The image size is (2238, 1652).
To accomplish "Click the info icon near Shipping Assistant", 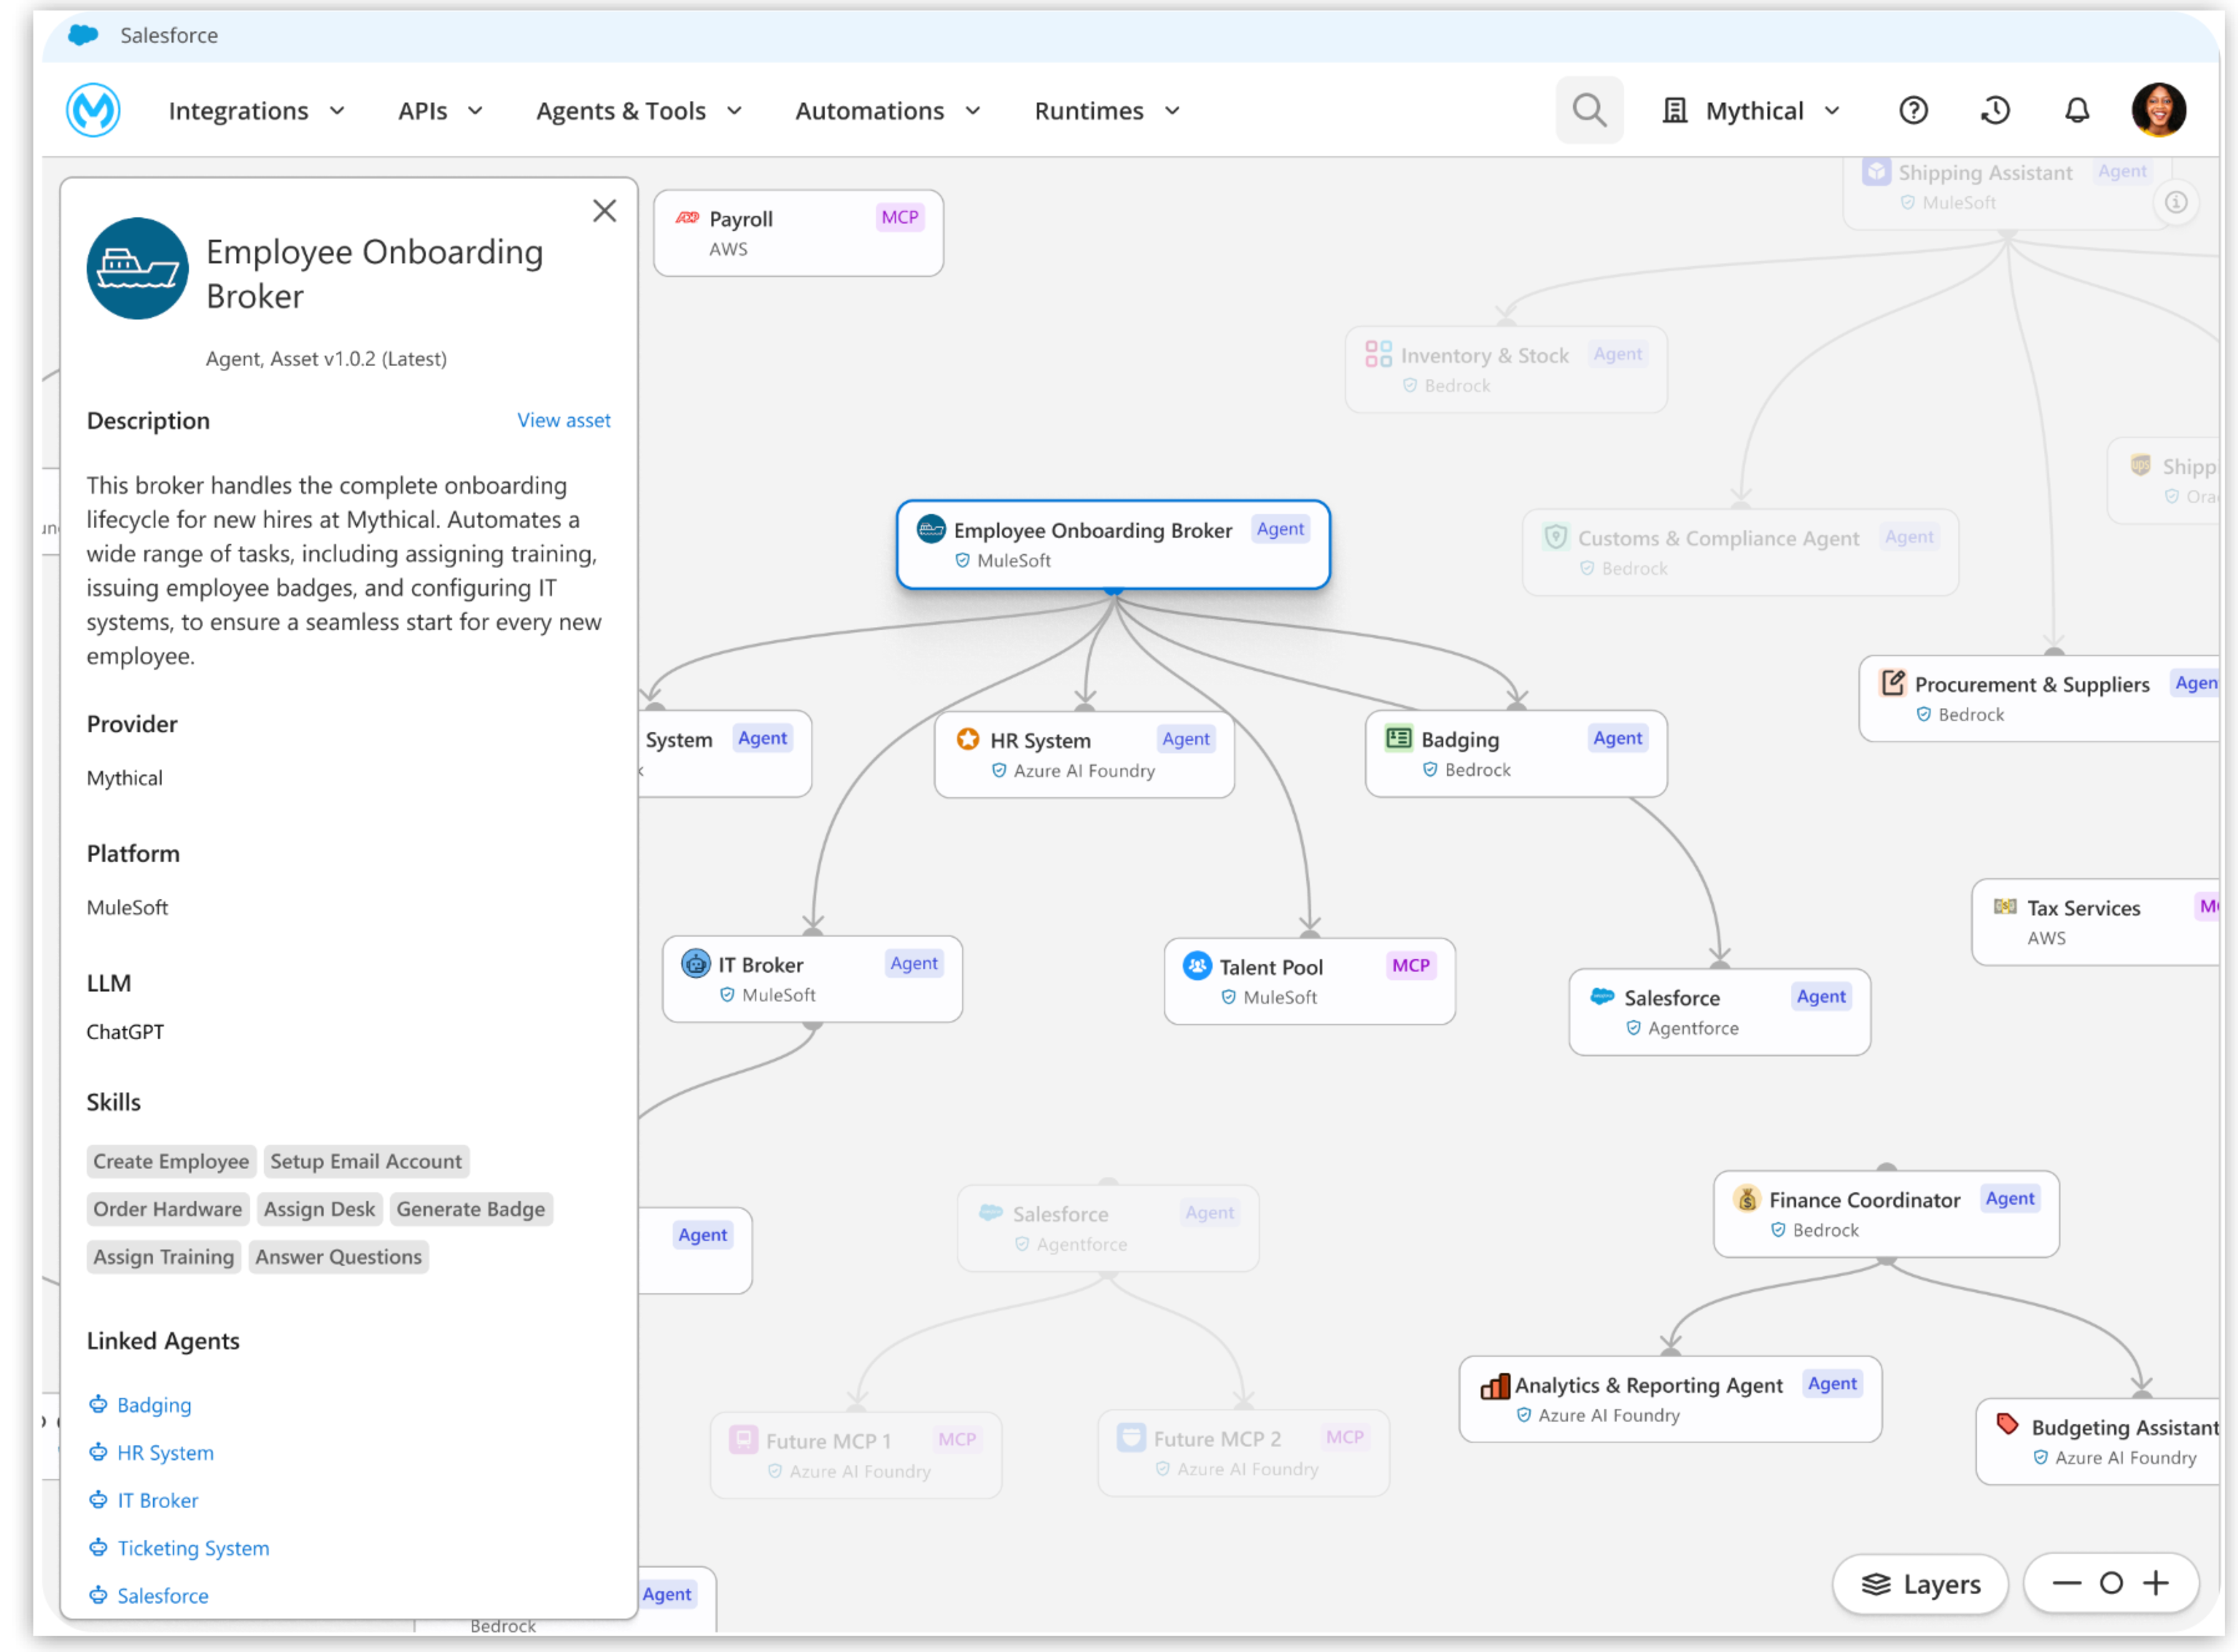I will coord(2177,202).
